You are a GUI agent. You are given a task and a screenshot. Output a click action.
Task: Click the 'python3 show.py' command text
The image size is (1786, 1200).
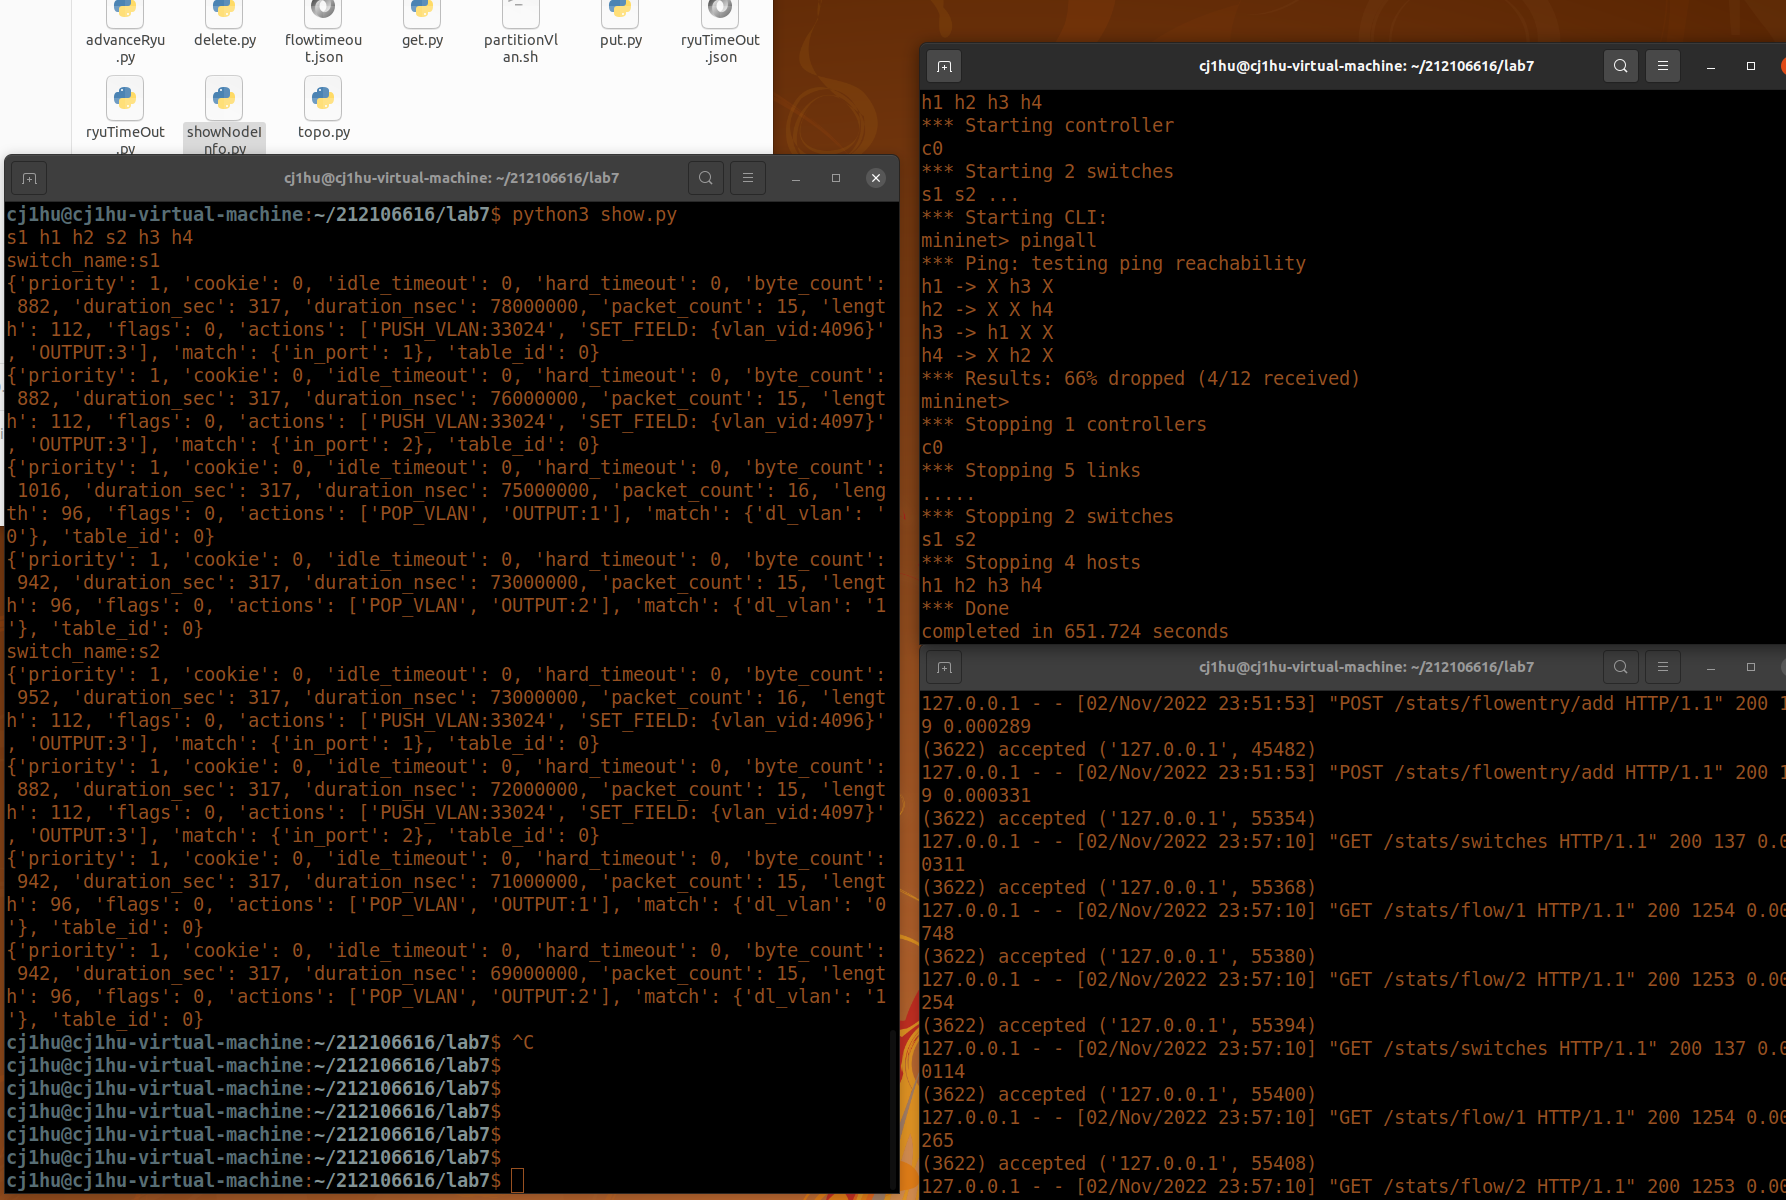coord(595,214)
